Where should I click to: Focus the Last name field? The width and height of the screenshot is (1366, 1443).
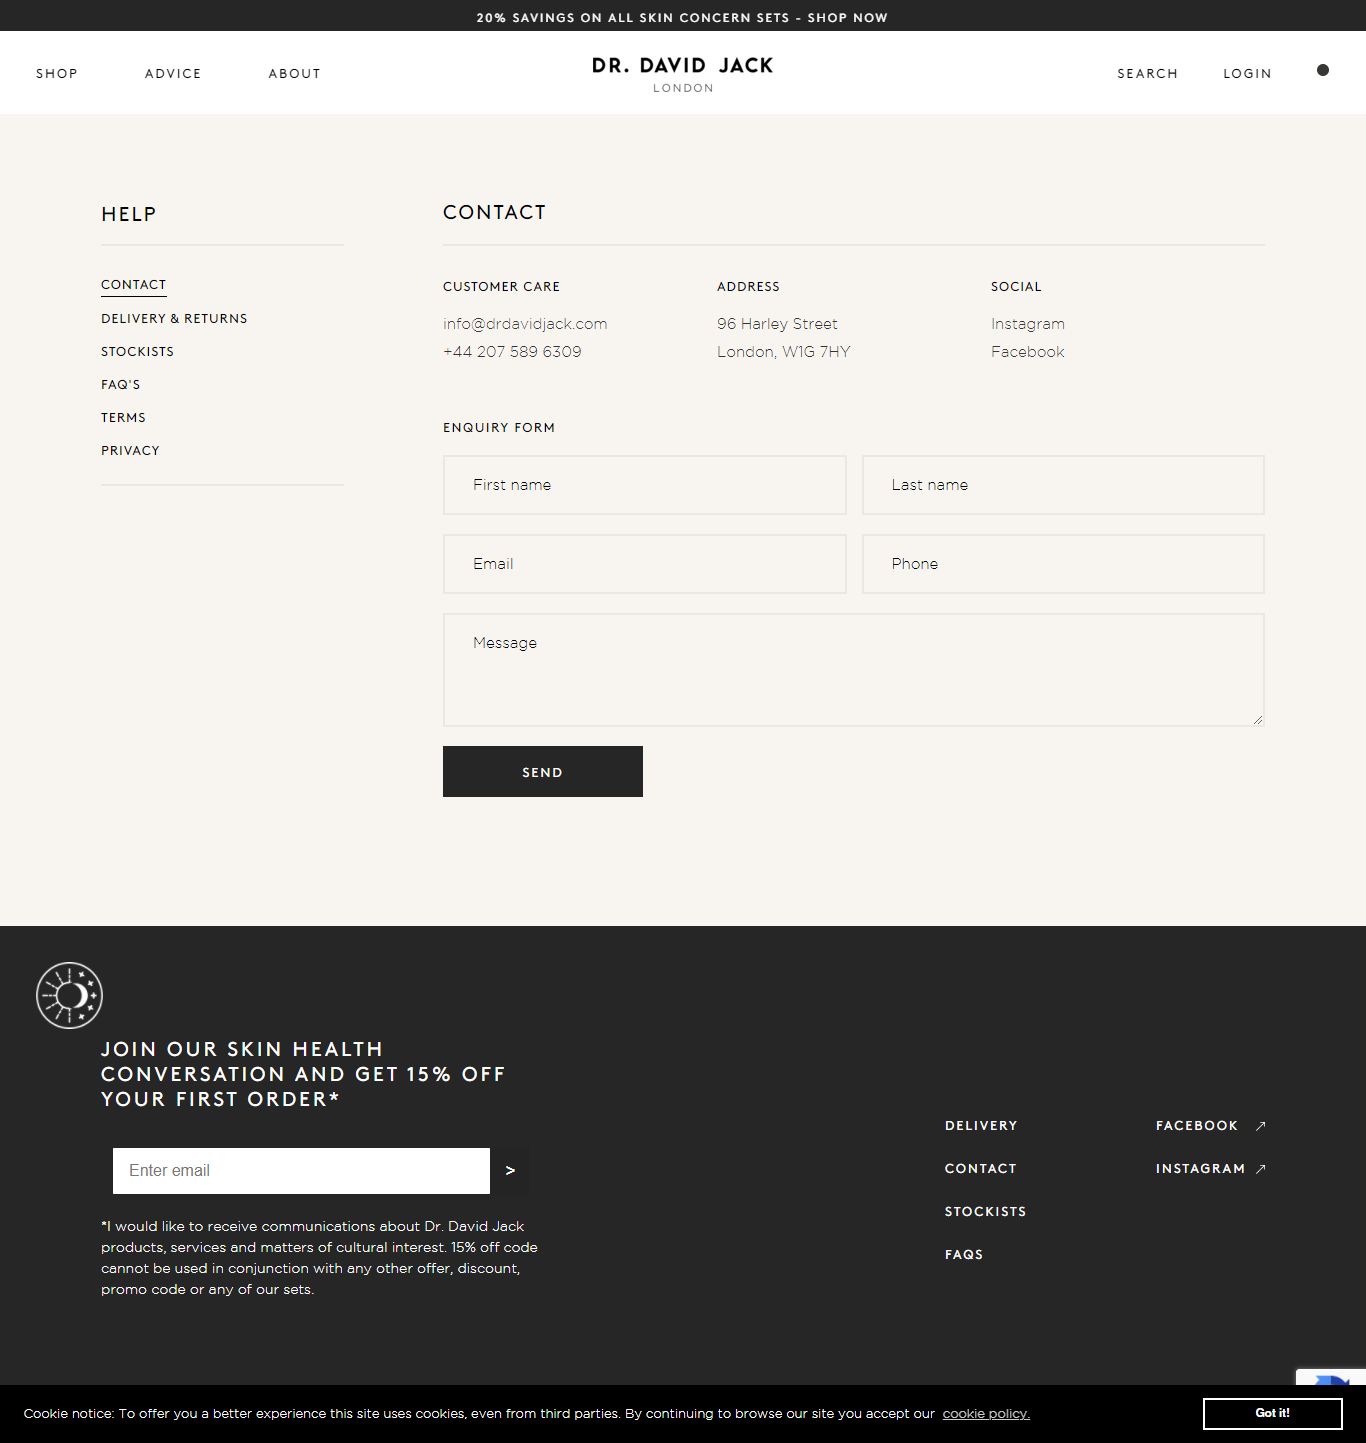point(1063,485)
